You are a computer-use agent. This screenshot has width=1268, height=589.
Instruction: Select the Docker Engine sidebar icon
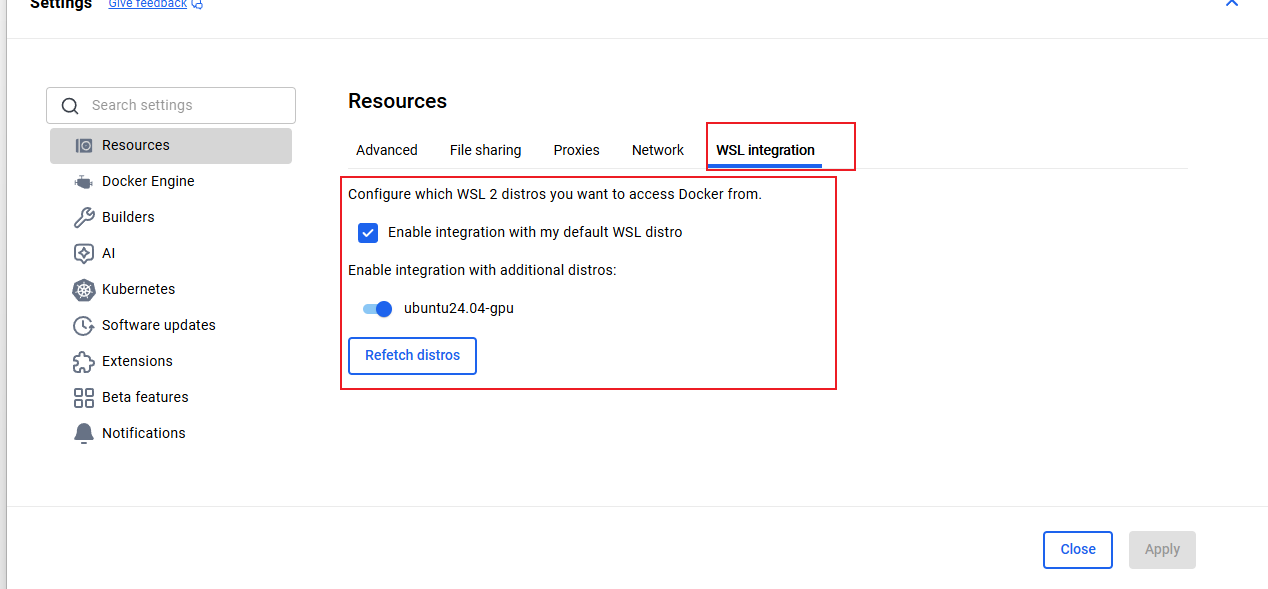click(84, 181)
